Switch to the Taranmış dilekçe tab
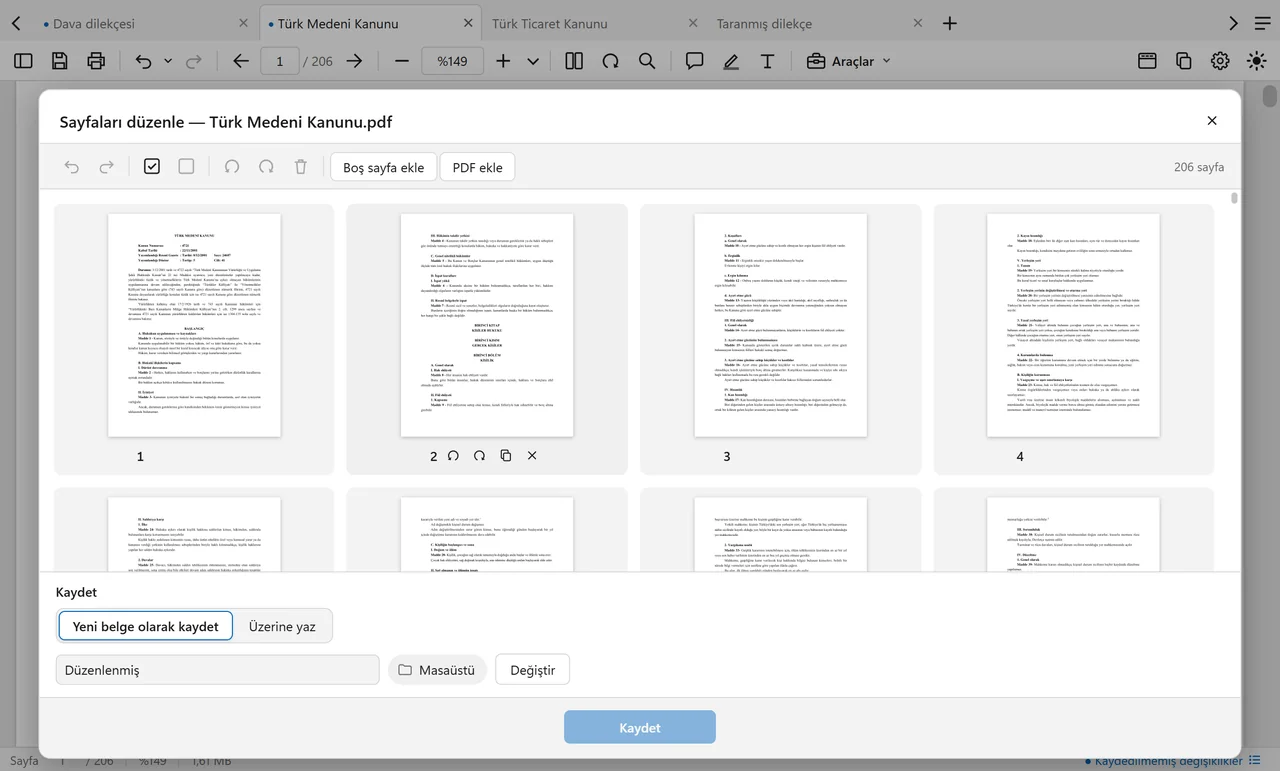The image size is (1280, 771). click(818, 23)
